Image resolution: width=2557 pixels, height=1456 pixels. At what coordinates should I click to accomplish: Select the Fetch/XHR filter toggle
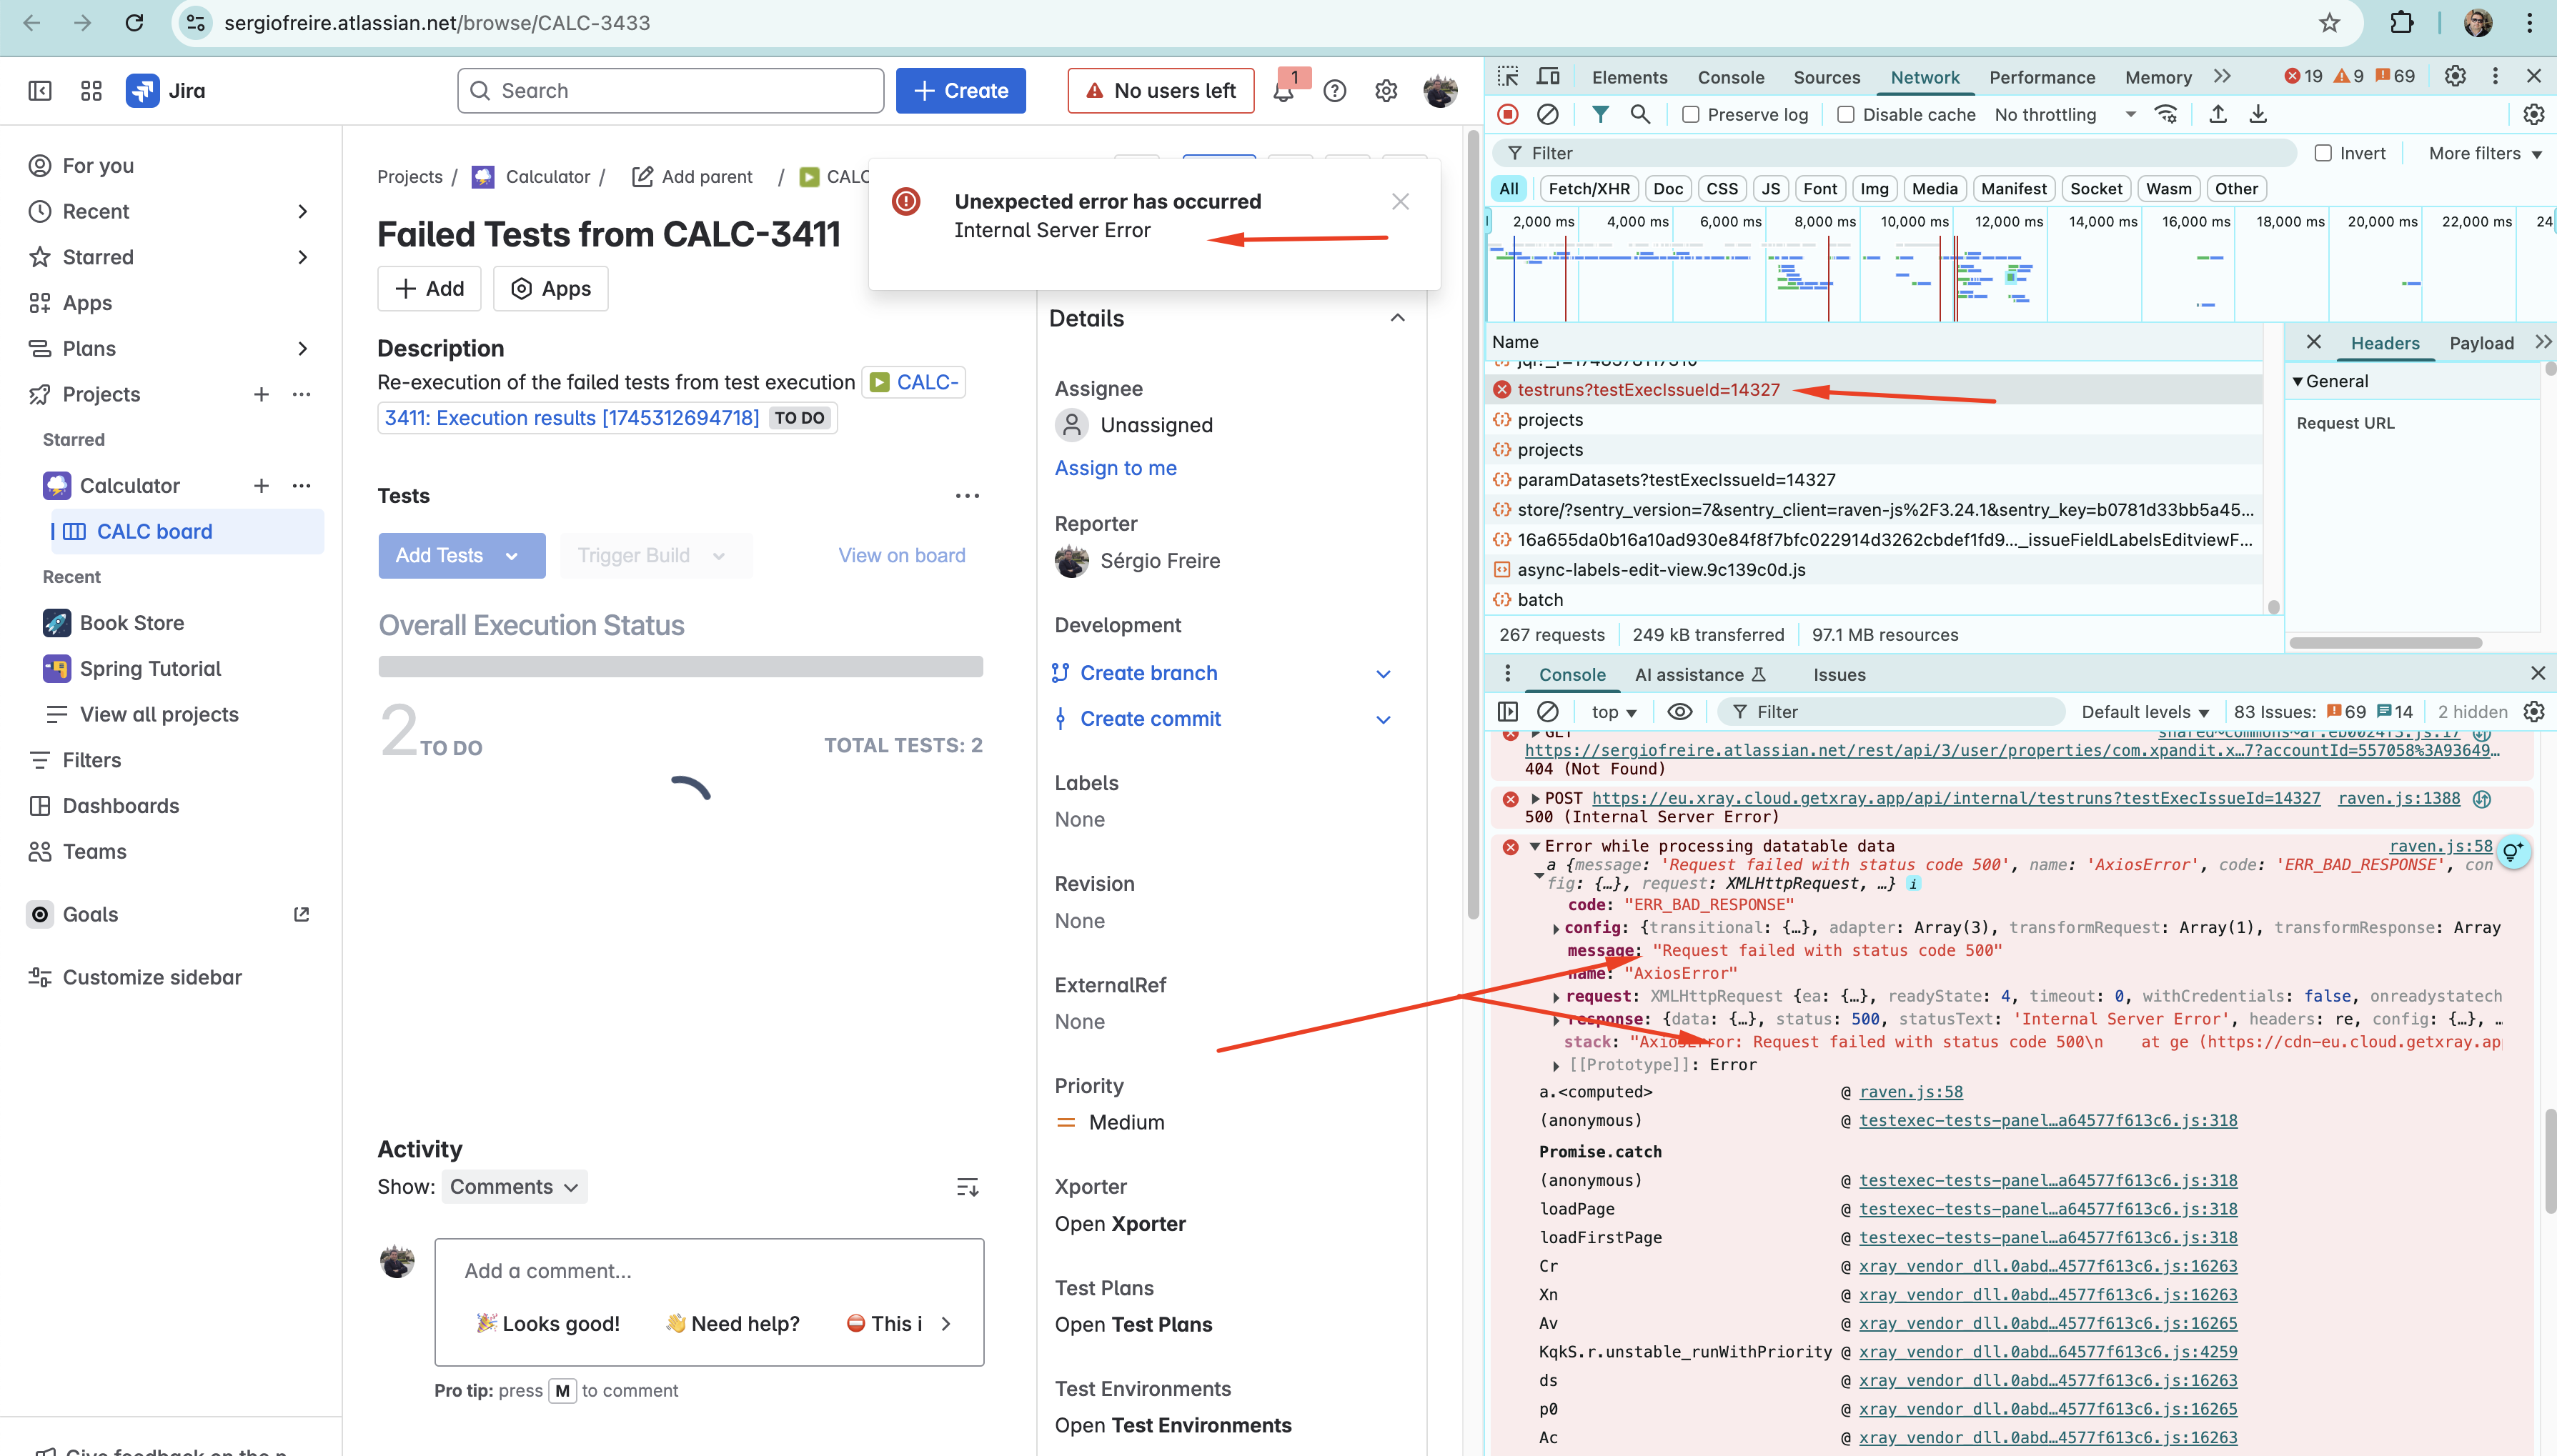pos(1589,189)
